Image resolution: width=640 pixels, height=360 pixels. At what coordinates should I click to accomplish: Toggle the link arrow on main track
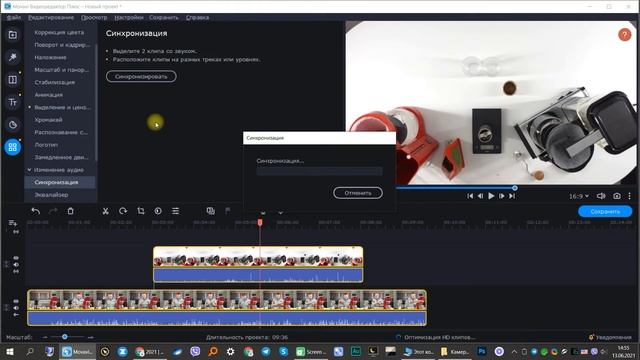coord(16,315)
